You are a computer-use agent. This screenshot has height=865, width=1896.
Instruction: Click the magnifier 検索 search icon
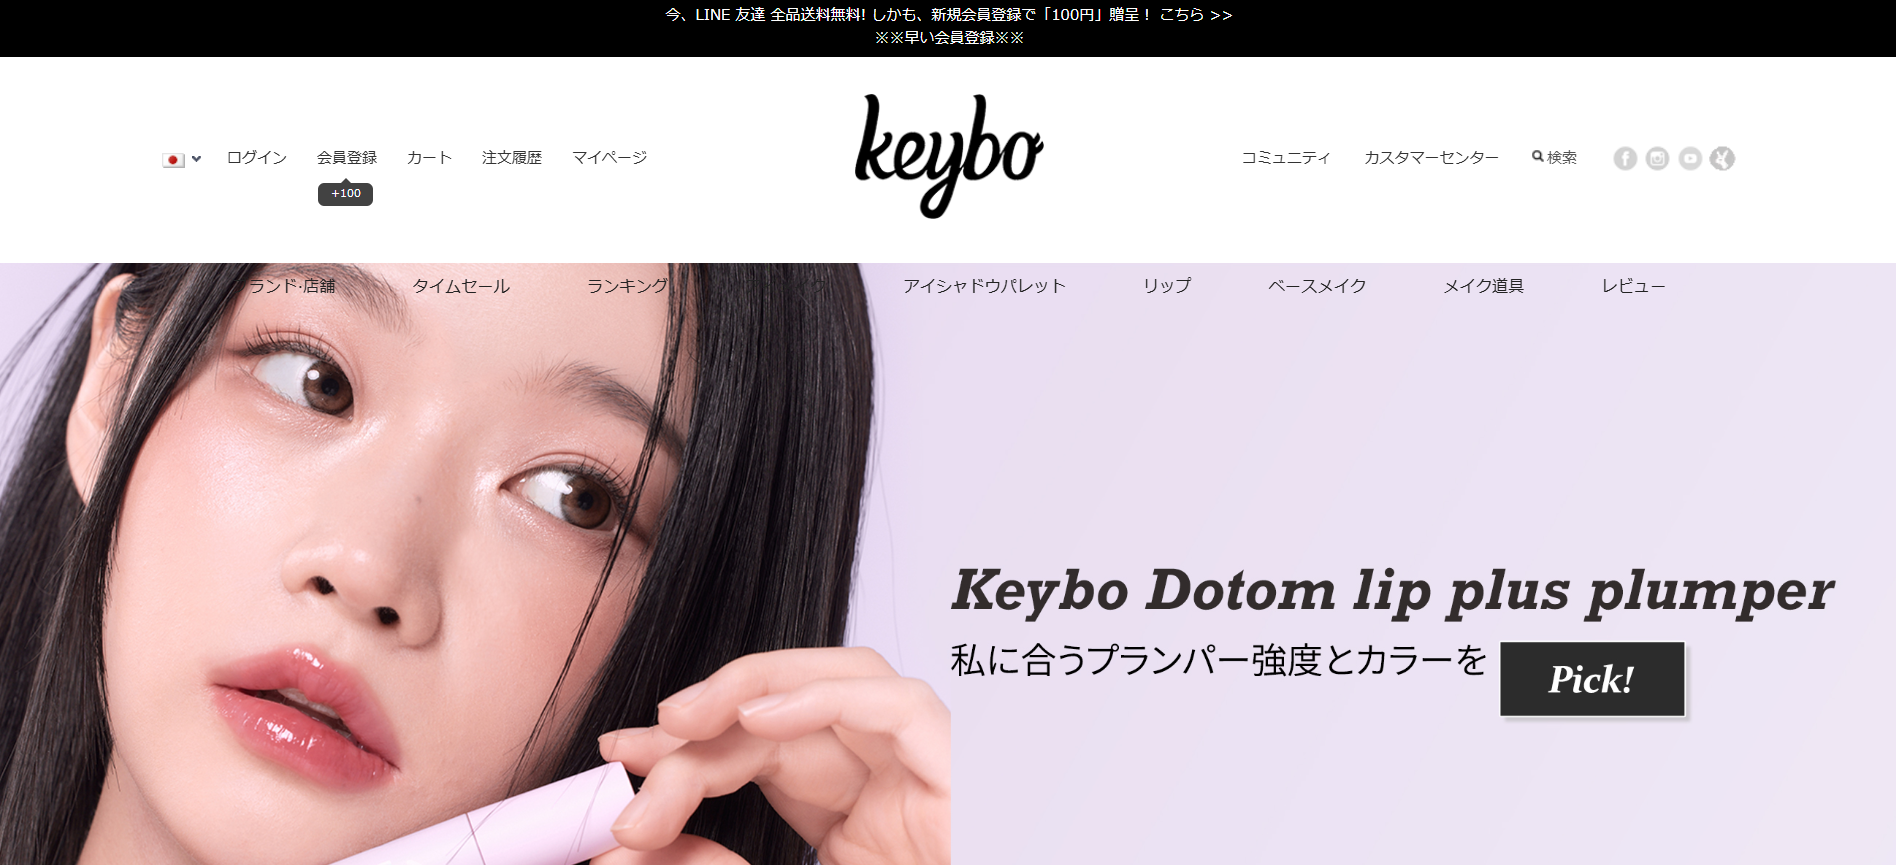tap(1554, 157)
